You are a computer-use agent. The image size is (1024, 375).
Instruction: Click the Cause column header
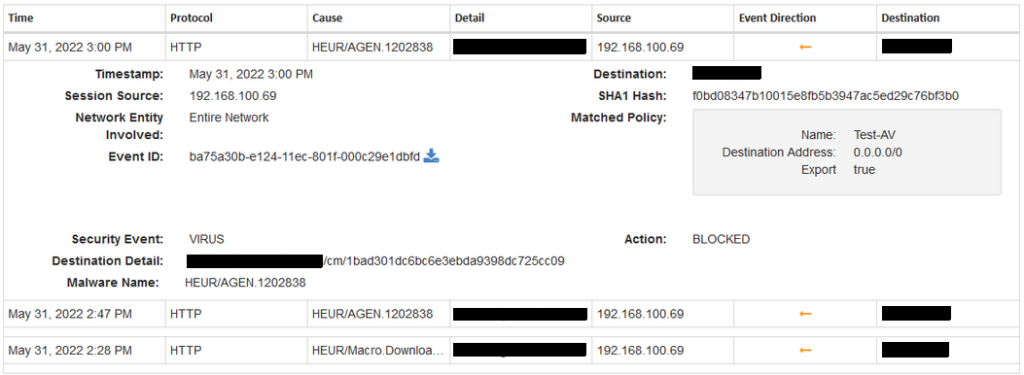(327, 18)
